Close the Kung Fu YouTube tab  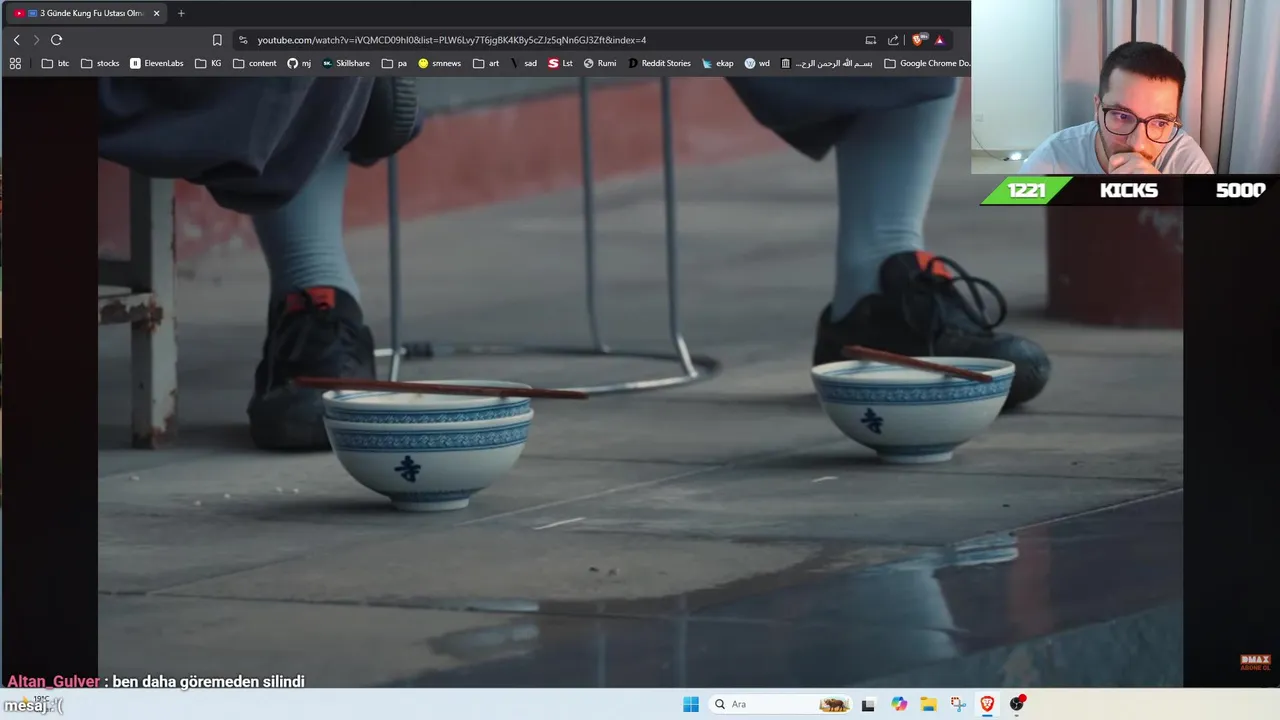[156, 13]
